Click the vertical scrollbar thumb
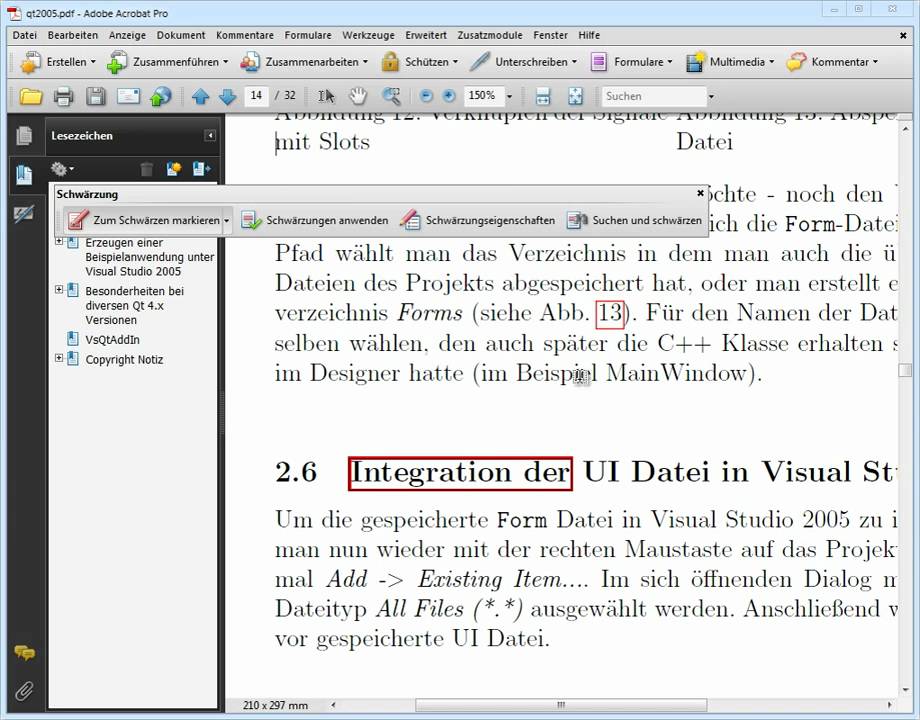 tap(905, 370)
